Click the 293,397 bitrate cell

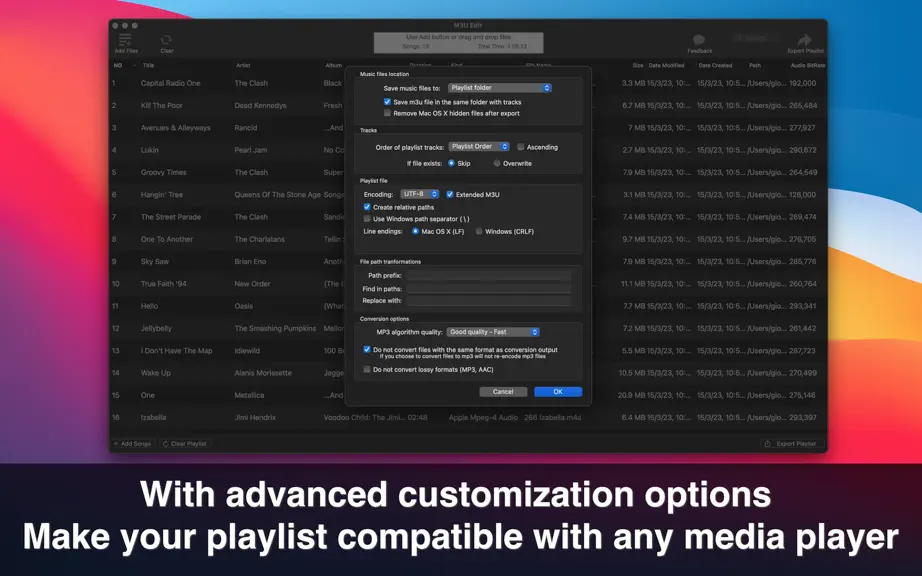pos(803,418)
